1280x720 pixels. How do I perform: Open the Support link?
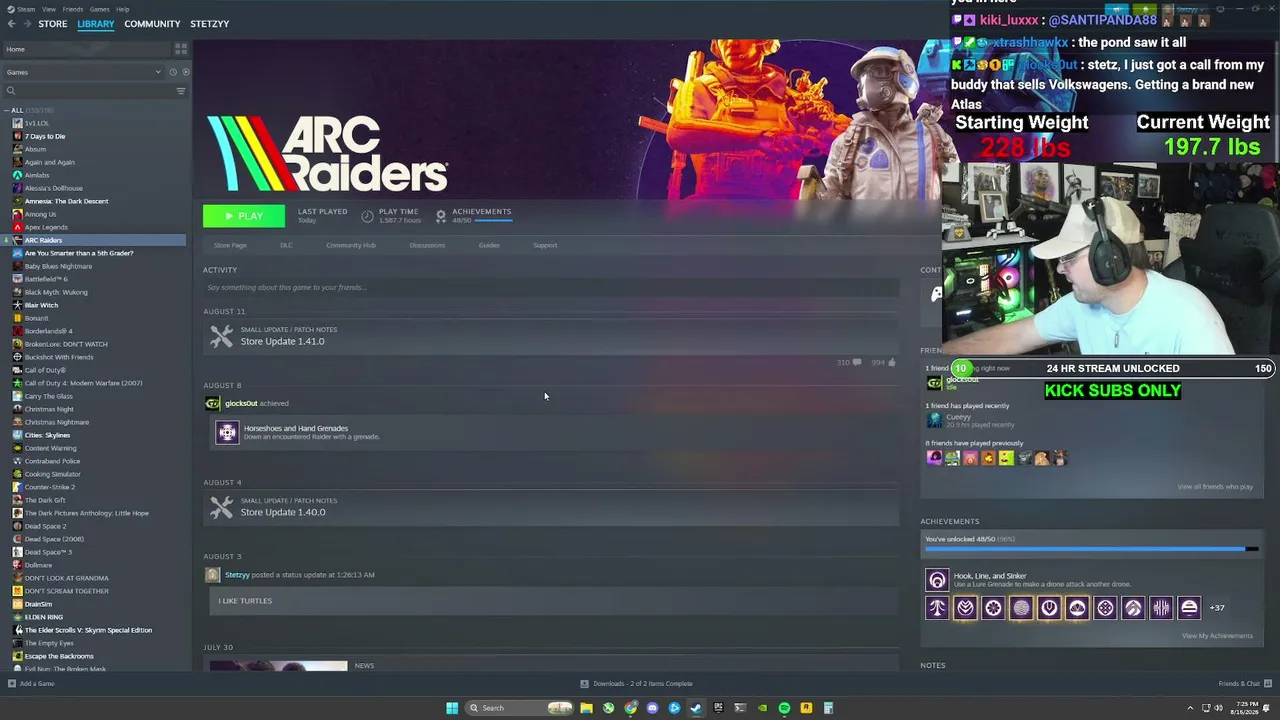point(545,245)
